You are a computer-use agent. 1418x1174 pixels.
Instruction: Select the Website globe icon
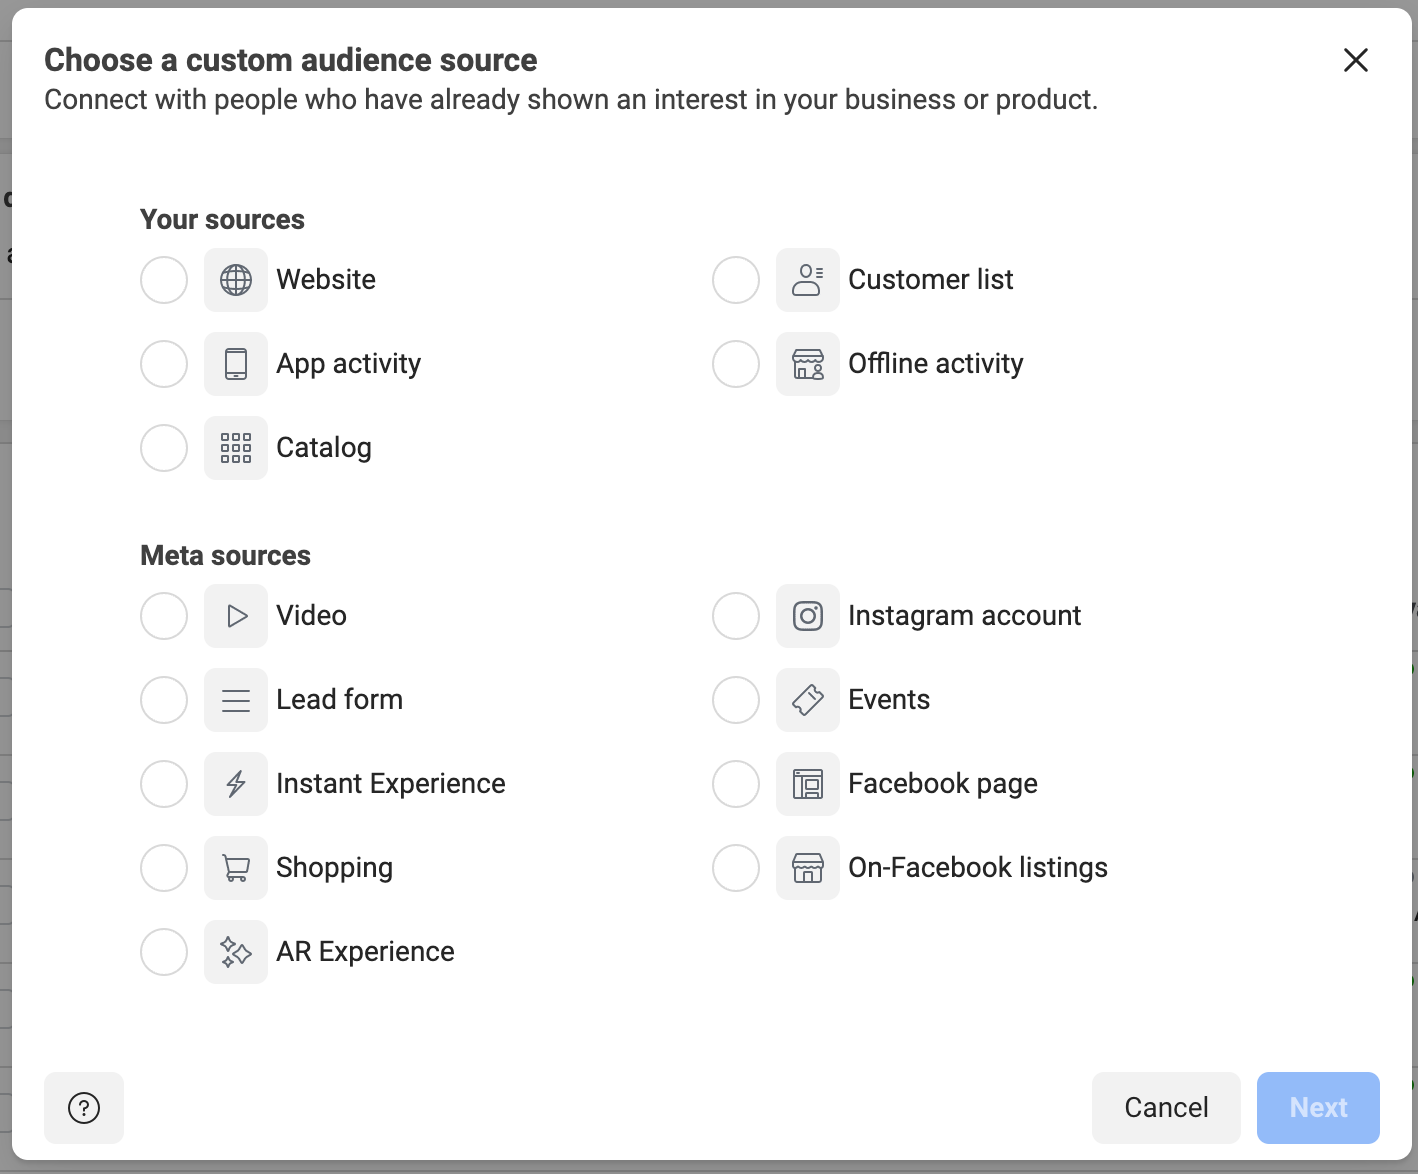[x=236, y=280]
